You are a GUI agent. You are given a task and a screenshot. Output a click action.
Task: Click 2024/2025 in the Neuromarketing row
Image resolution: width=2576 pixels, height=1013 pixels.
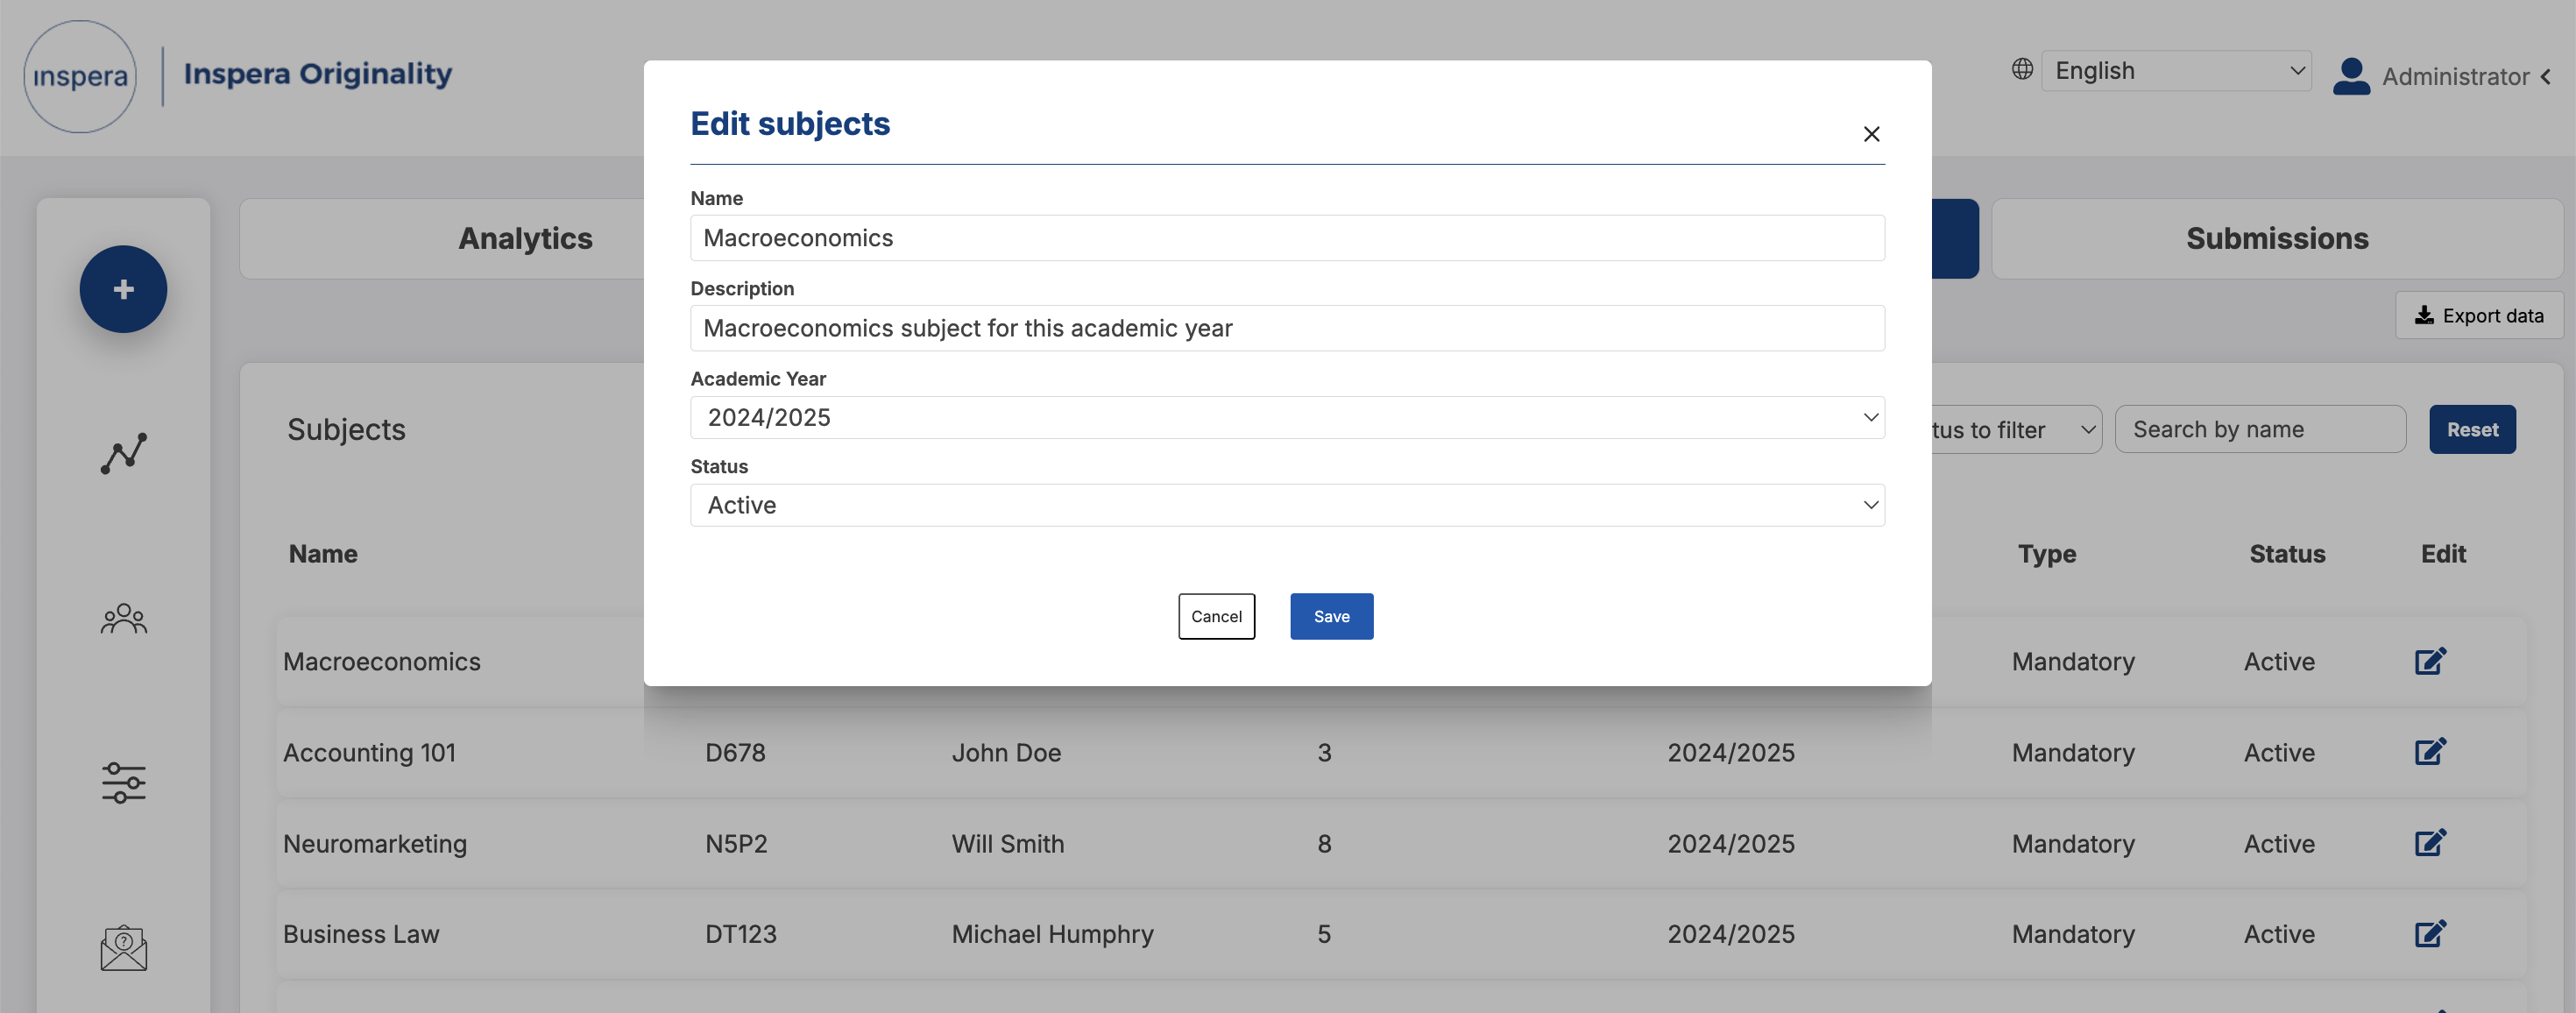tap(1731, 844)
